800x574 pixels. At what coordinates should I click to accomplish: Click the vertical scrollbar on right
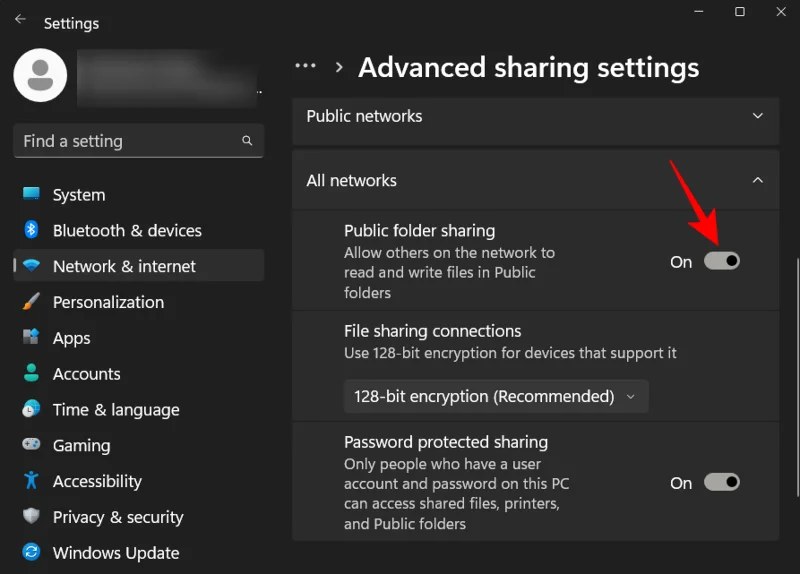[x=798, y=378]
